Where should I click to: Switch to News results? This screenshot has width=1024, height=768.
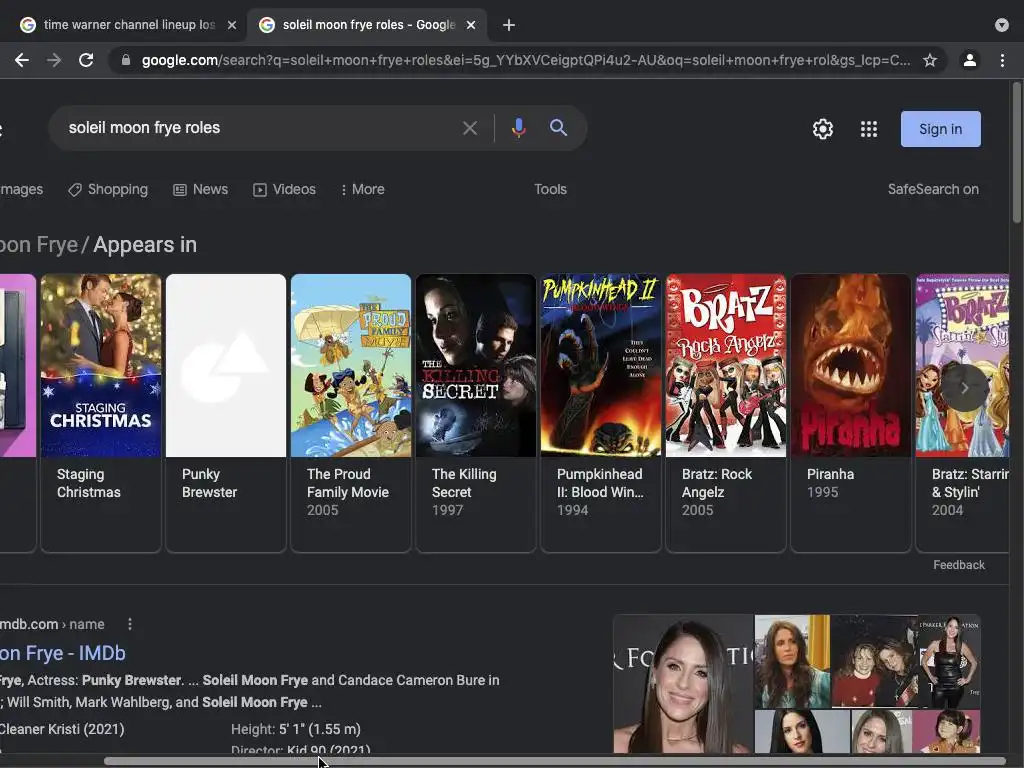click(200, 189)
